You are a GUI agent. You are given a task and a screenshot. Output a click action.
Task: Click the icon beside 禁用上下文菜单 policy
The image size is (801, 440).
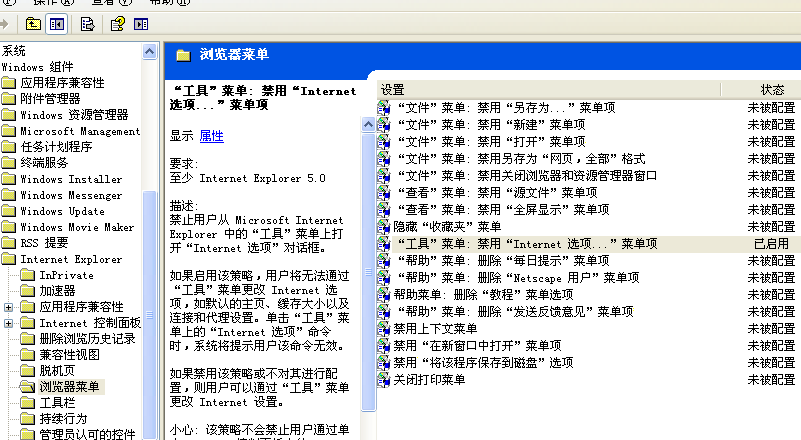coord(384,328)
